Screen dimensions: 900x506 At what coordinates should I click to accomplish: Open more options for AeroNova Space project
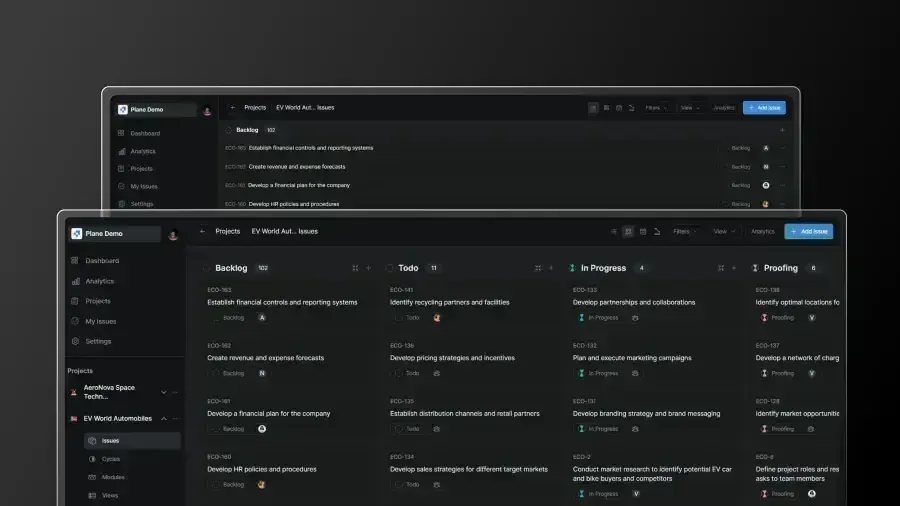175,392
